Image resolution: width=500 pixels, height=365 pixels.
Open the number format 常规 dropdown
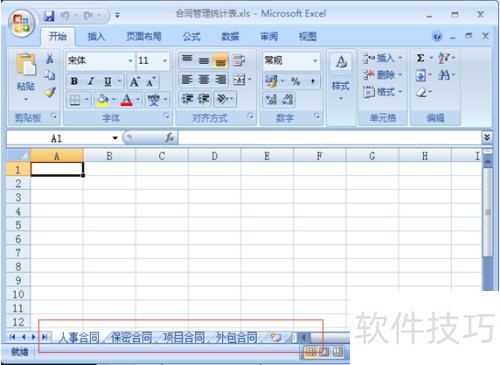click(x=315, y=61)
